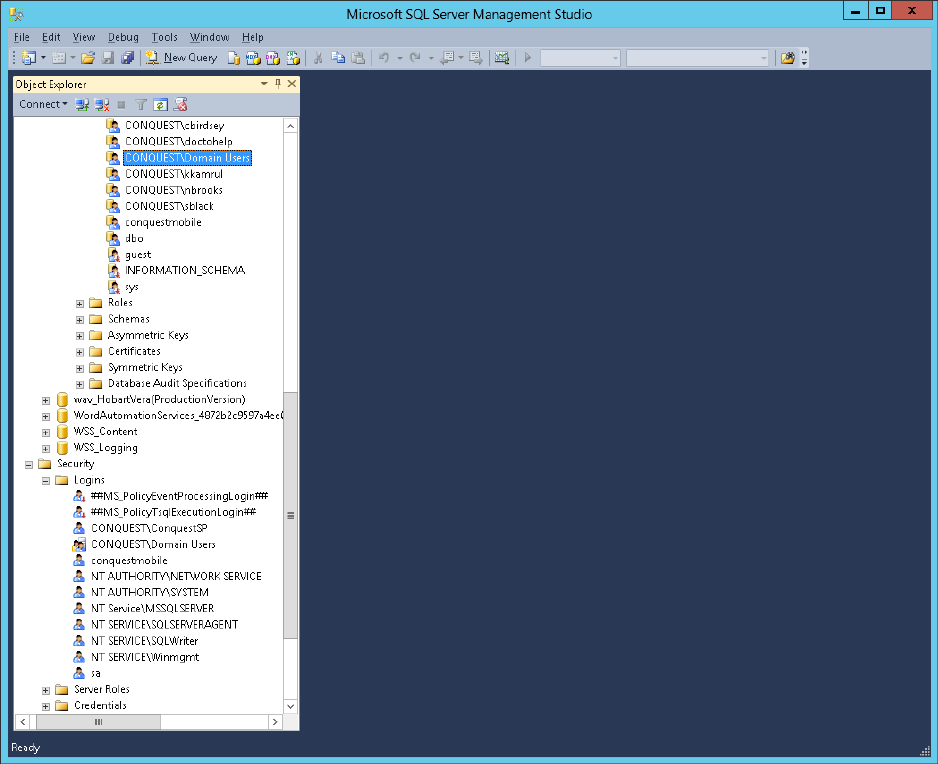Viewport: 938px width, 764px height.
Task: Click the Analysis Services MDX Query icon
Action: (x=254, y=57)
